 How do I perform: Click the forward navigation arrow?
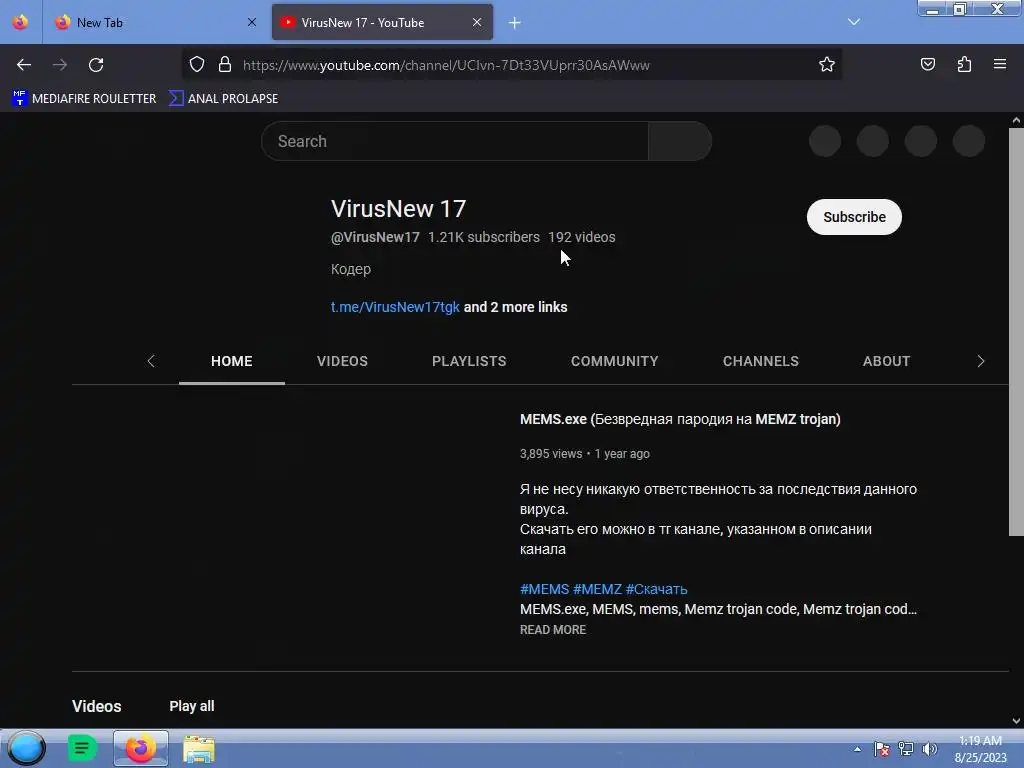(x=60, y=65)
